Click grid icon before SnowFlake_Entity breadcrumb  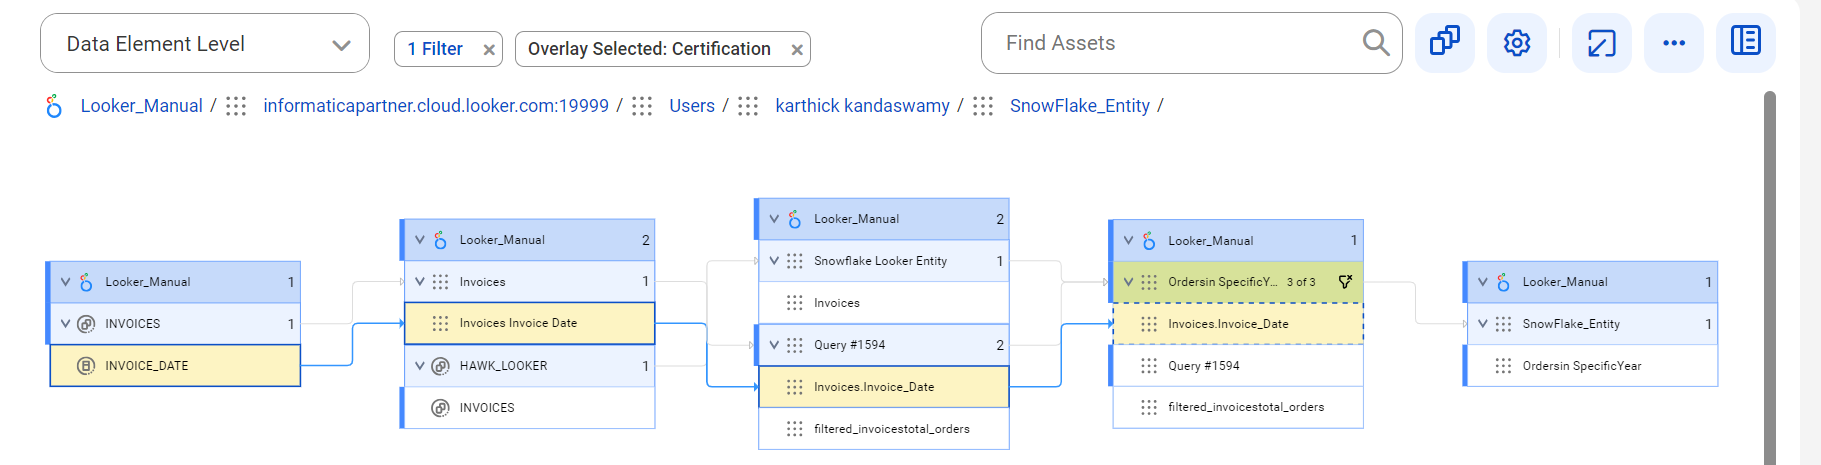[x=983, y=106]
